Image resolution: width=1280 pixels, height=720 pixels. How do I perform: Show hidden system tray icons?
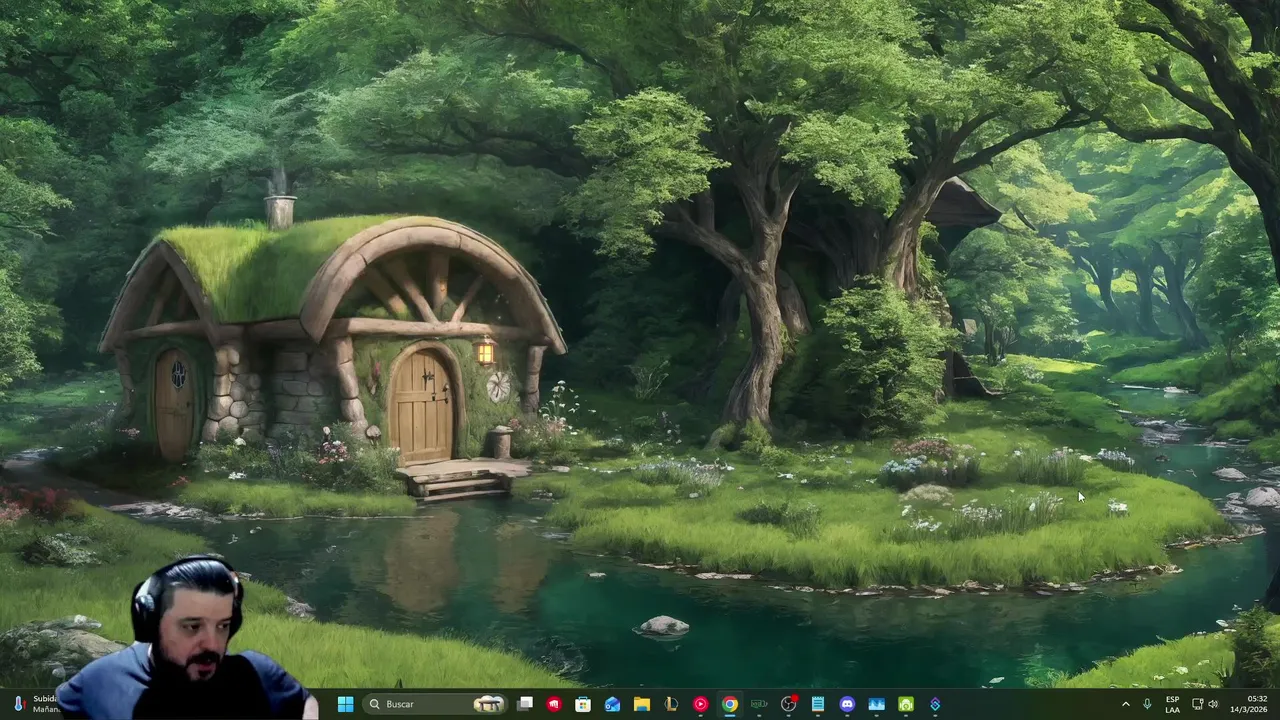(x=1125, y=704)
